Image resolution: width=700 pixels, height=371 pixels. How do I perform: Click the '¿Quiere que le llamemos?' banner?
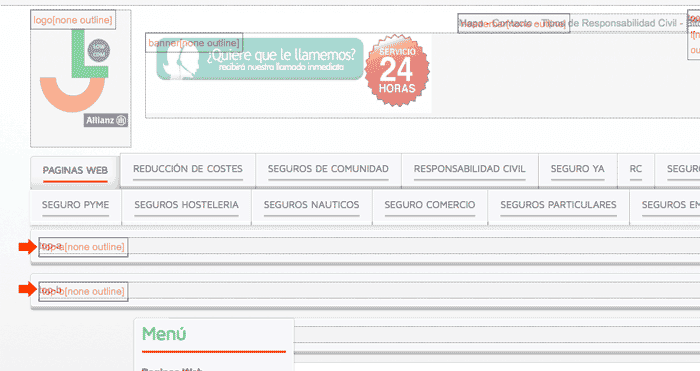[260, 59]
